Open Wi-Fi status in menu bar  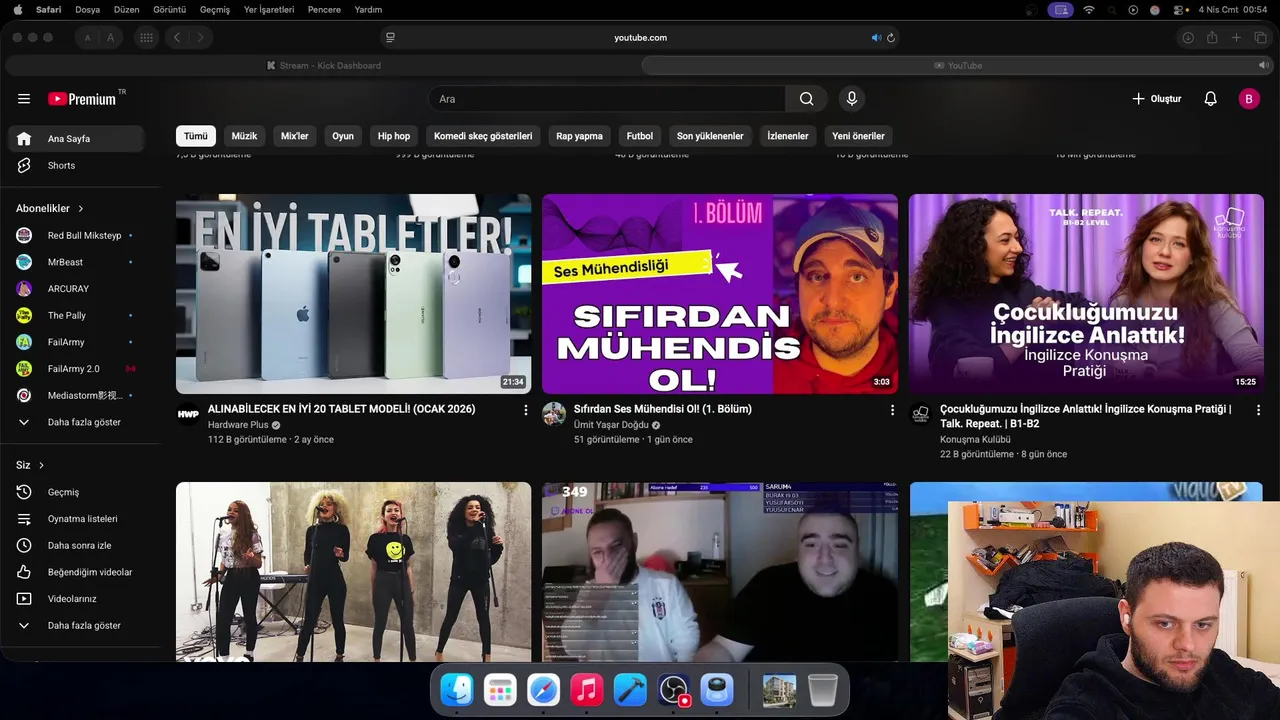[1089, 10]
